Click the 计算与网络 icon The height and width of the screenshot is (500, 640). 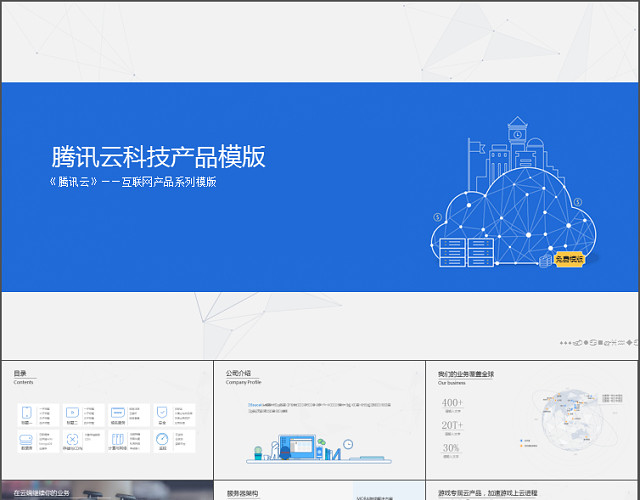pos(118,440)
